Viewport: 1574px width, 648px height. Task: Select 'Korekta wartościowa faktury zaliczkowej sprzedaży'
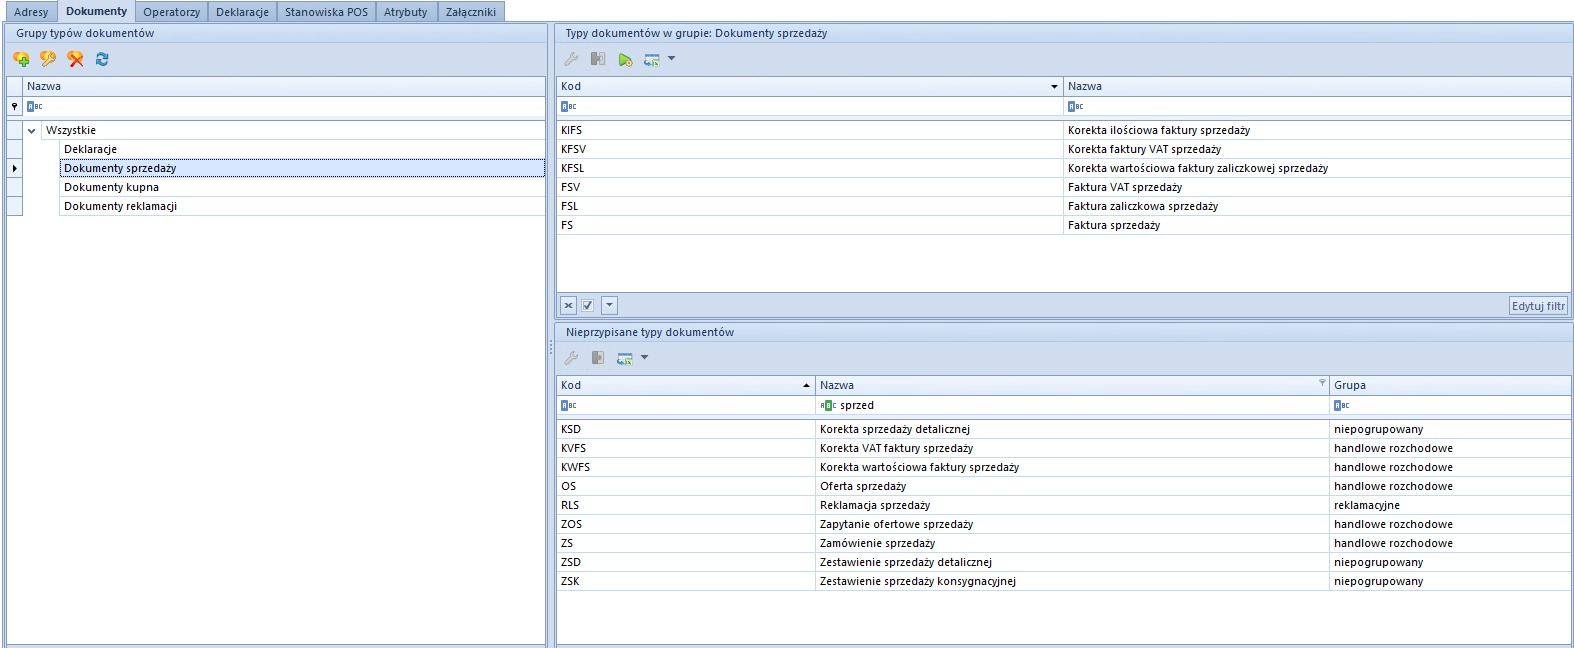[x=1064, y=168]
